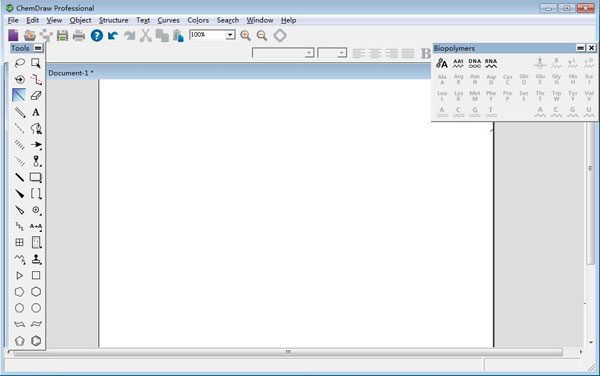This screenshot has width=600, height=376.
Task: Click the Undo arrow icon
Action: [113, 36]
